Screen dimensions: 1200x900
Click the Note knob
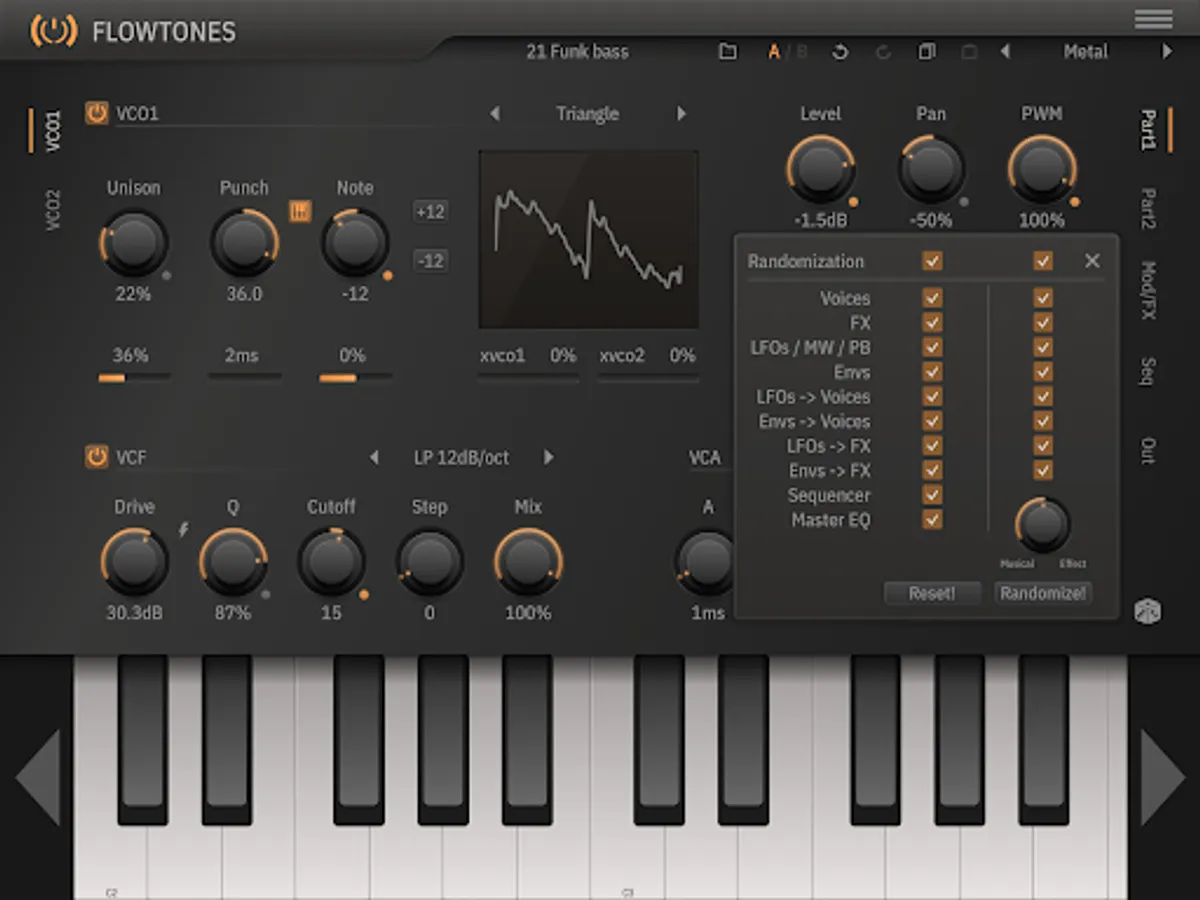tap(355, 242)
